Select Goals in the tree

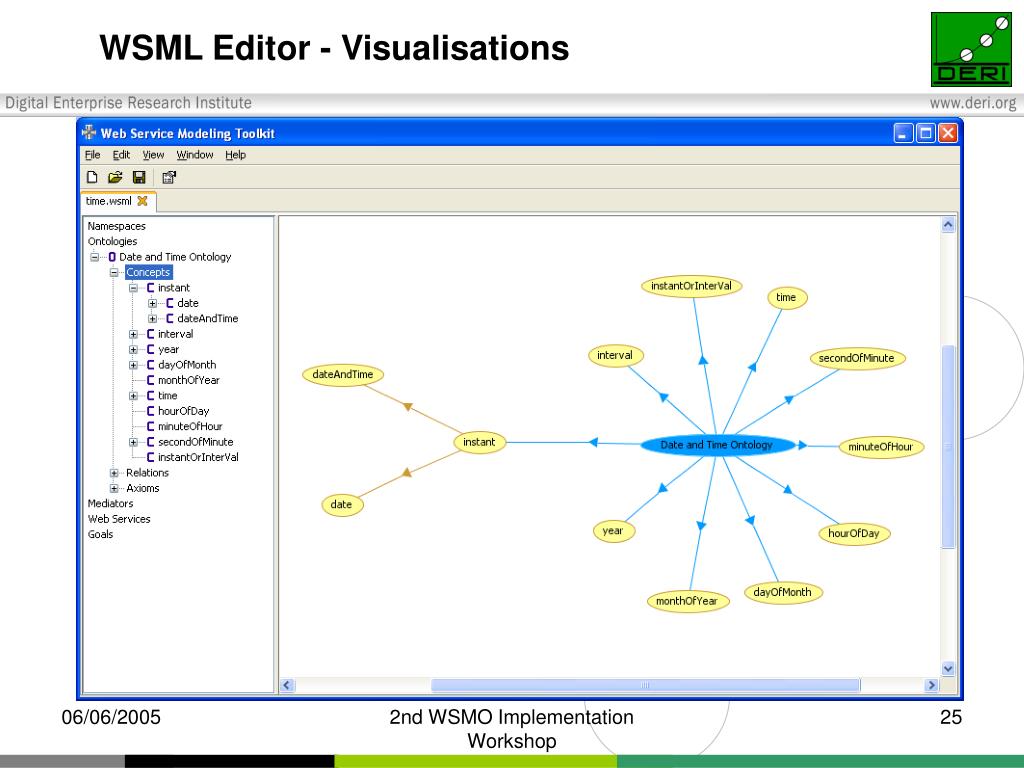click(101, 534)
